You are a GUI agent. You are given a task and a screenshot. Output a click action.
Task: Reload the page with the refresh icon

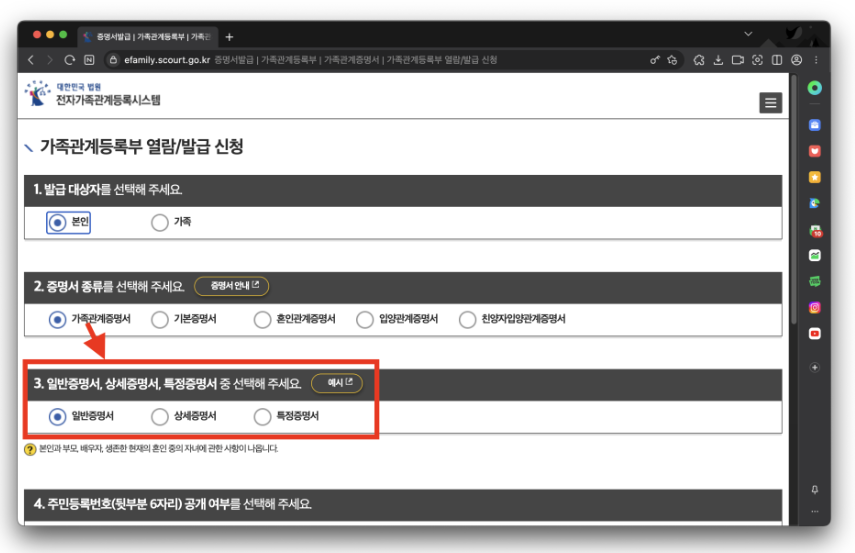(70, 60)
